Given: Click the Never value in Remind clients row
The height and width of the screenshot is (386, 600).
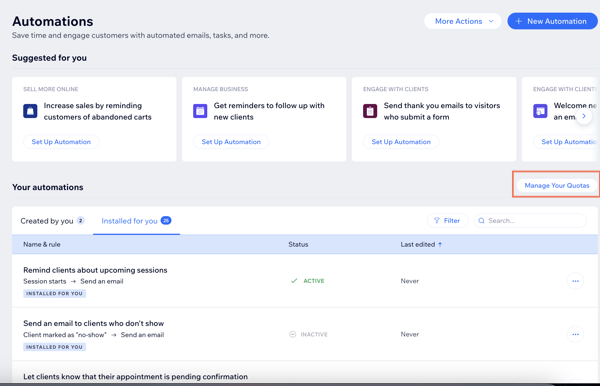Looking at the screenshot, I should coord(409,281).
